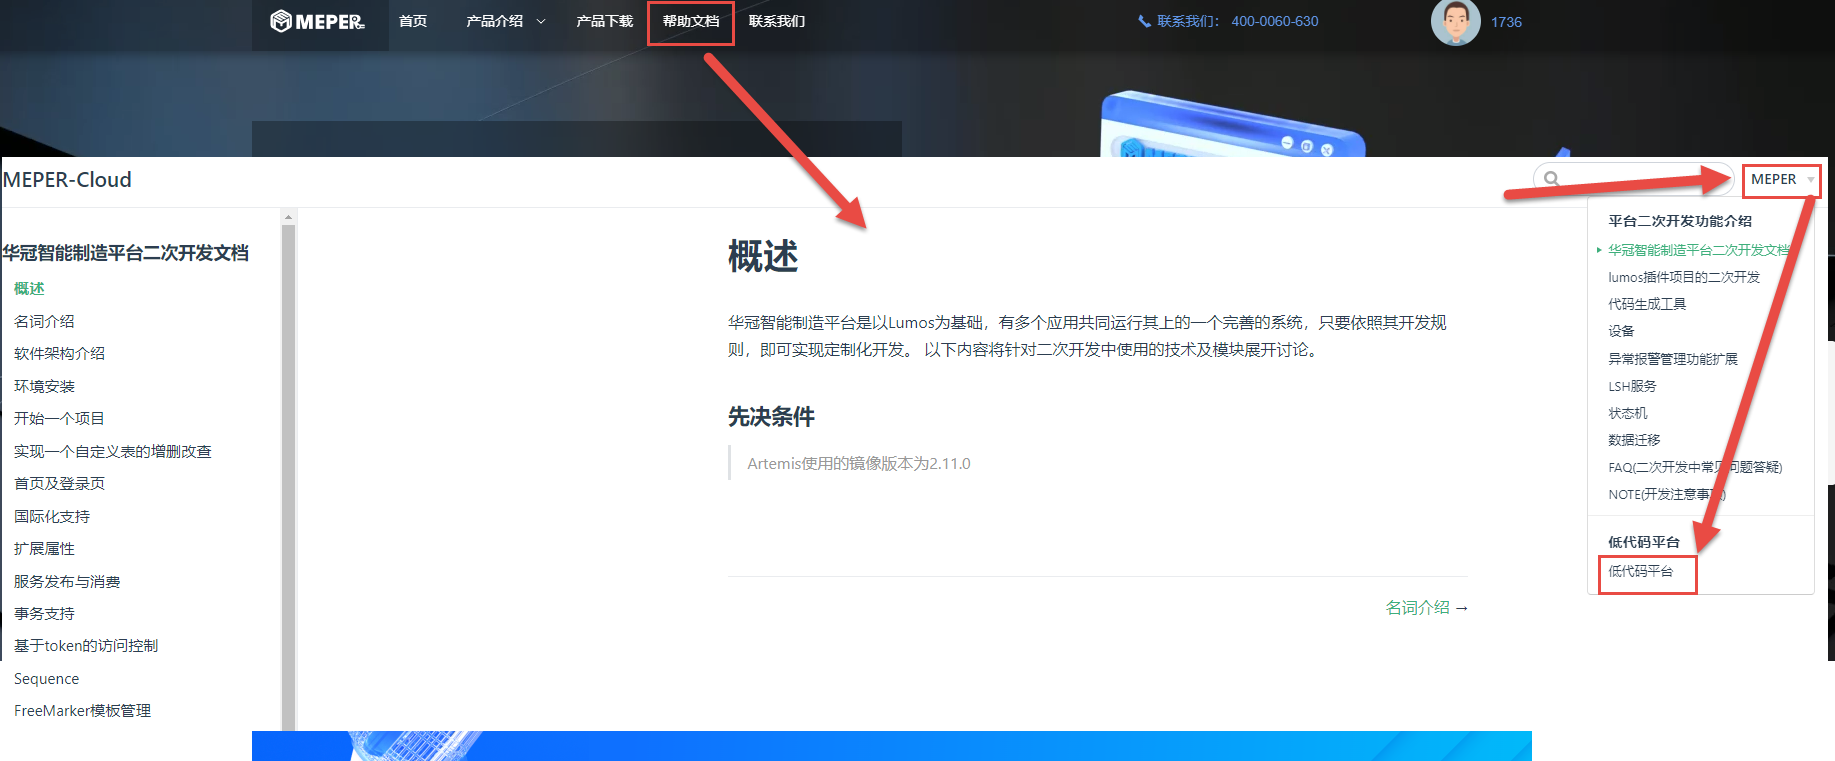Select FreeMarker模板管理 in the sidebar
The image size is (1835, 761).
82,710
